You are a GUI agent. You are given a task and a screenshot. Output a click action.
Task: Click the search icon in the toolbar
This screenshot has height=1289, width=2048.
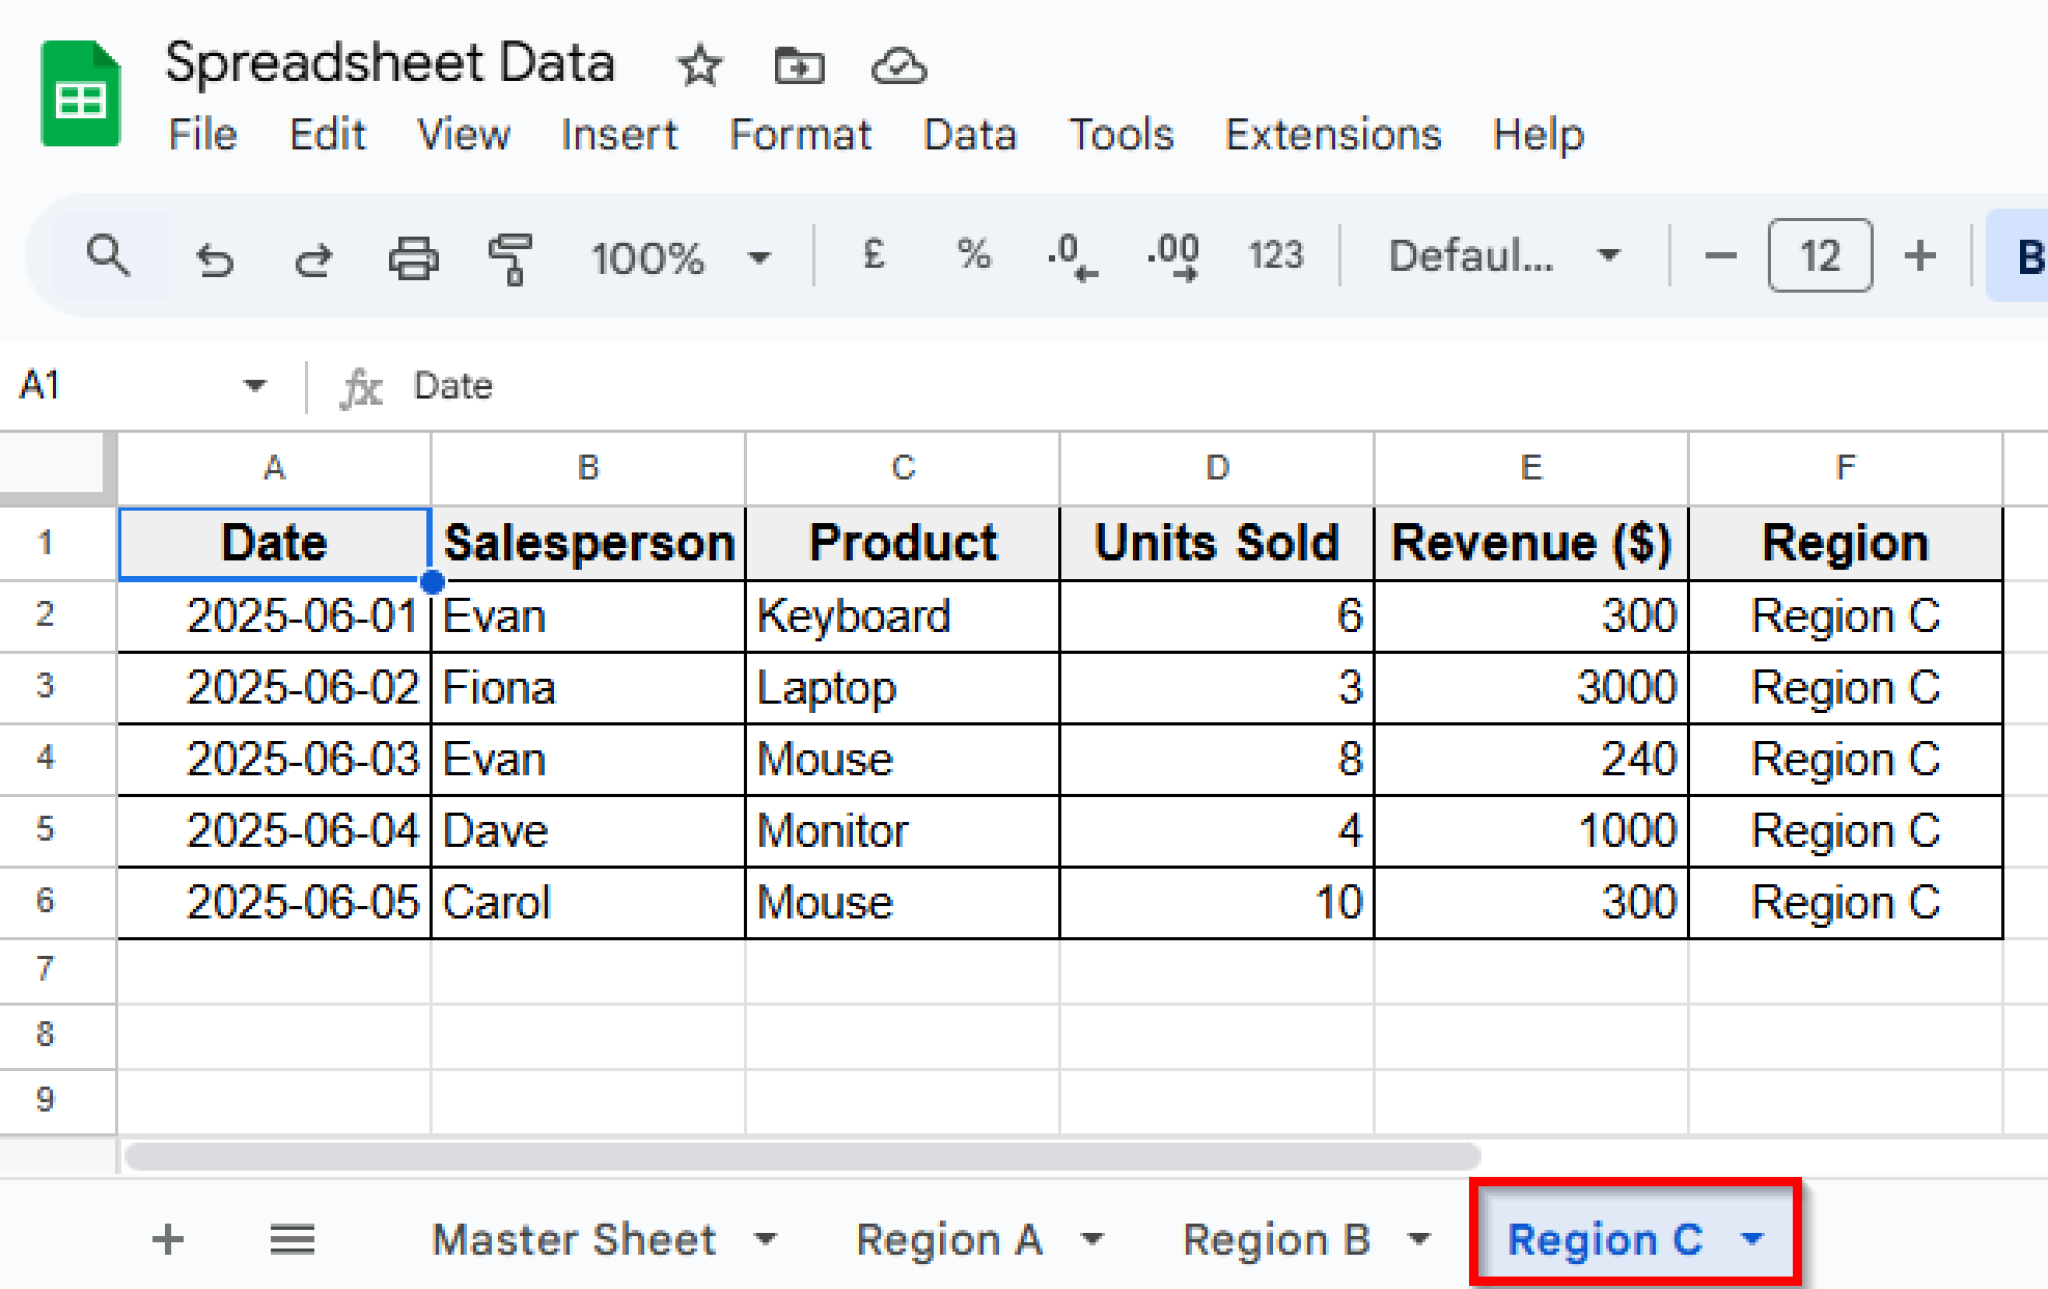109,257
